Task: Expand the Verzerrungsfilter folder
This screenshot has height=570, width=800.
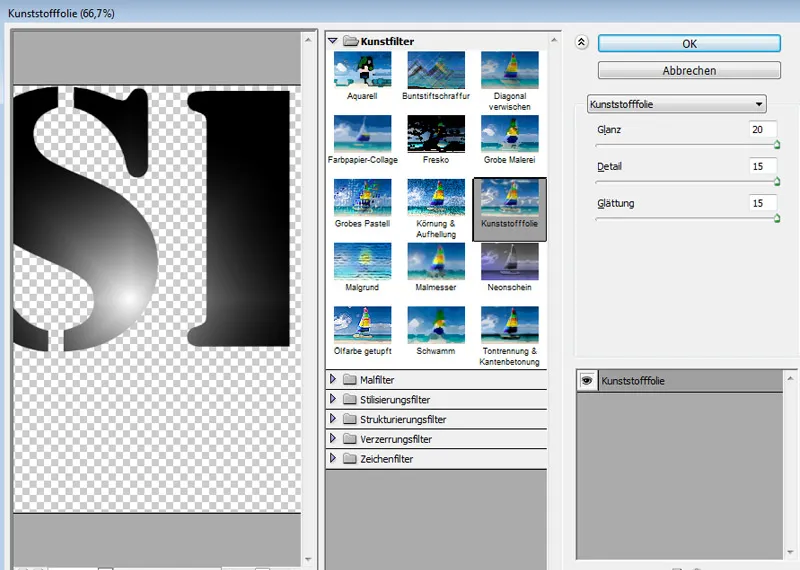Action: [333, 438]
